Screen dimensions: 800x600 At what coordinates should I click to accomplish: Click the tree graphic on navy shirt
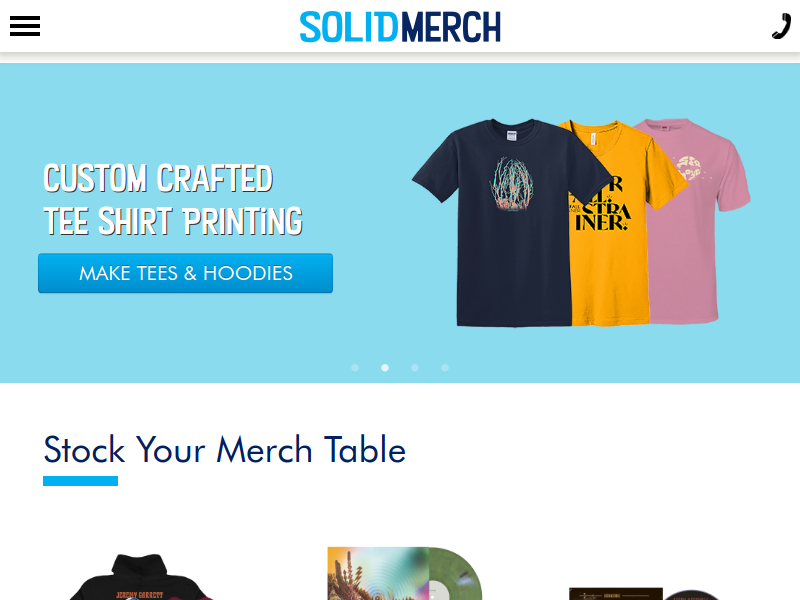click(511, 185)
